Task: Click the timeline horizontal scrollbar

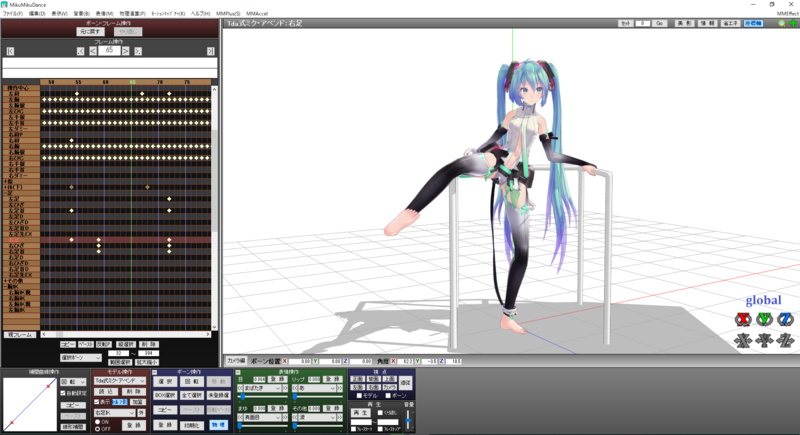Action: point(126,335)
